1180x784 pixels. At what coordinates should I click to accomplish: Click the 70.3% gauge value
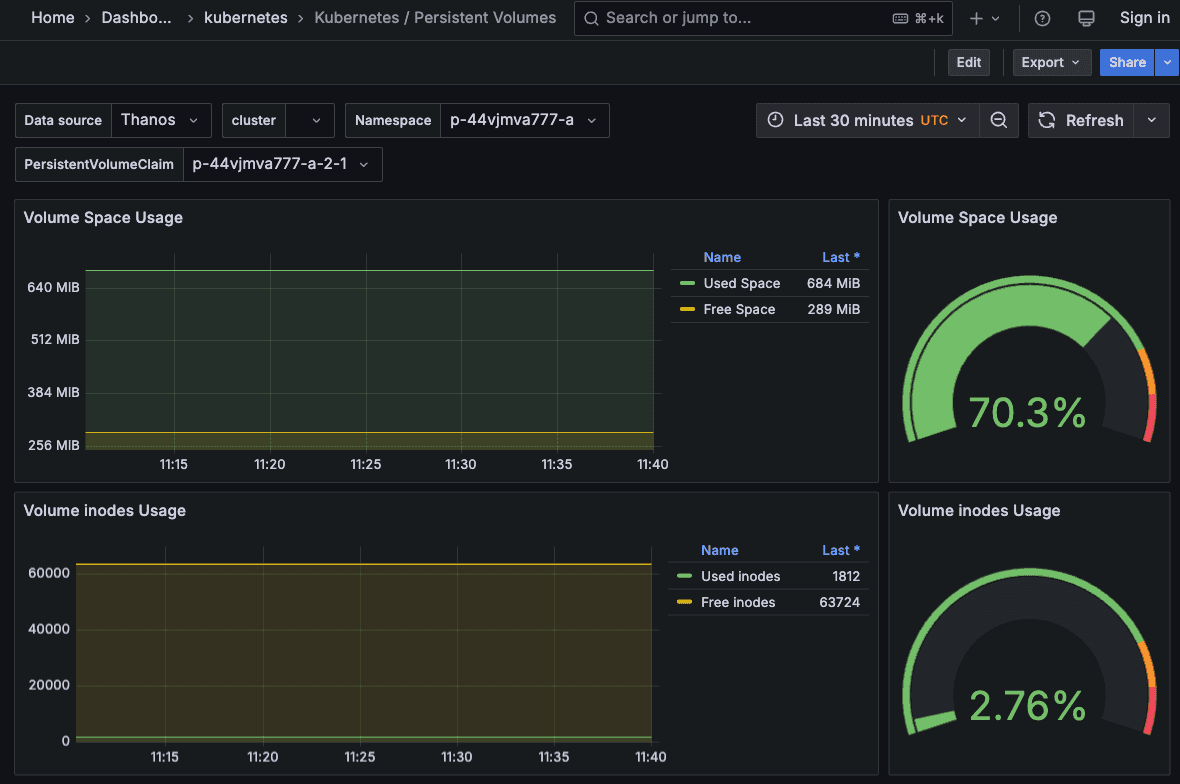1027,413
